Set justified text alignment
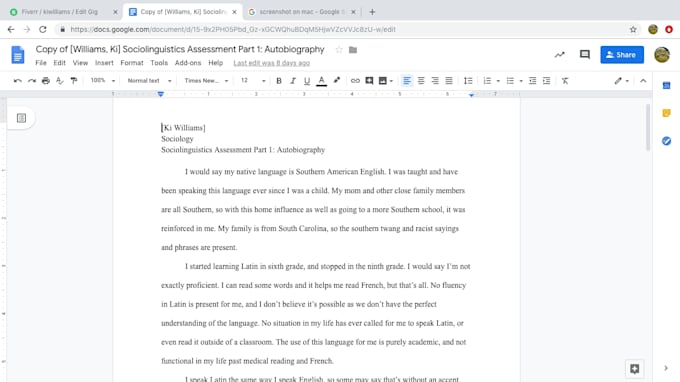The width and height of the screenshot is (680, 382). tap(449, 81)
